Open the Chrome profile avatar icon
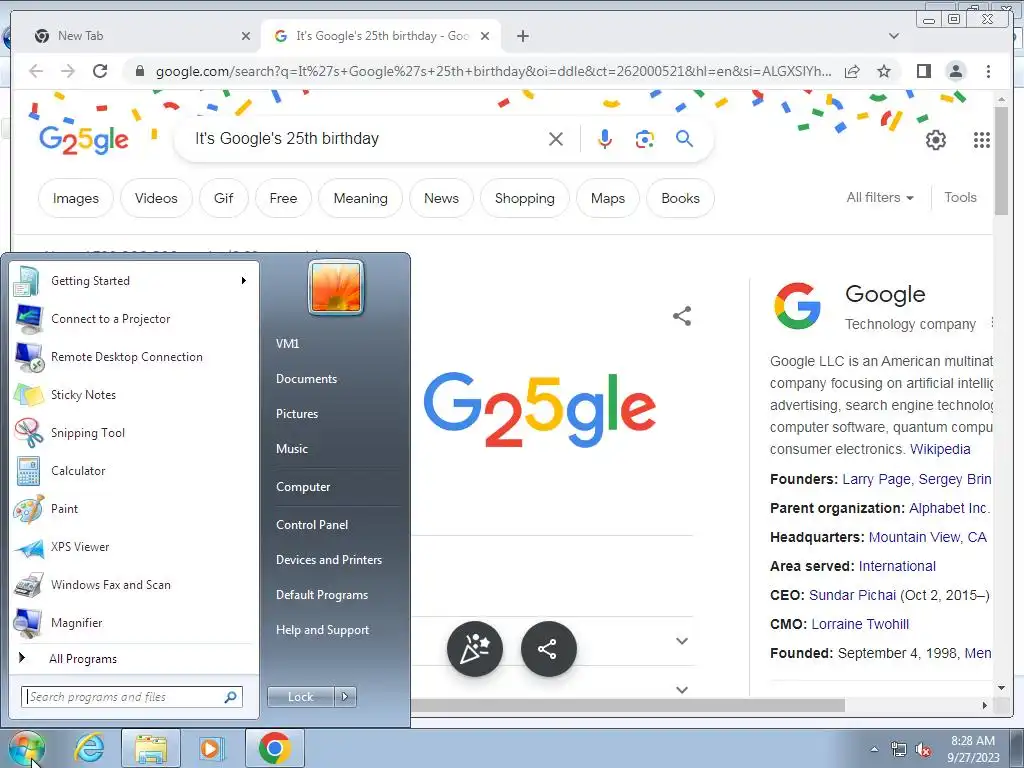 point(955,71)
